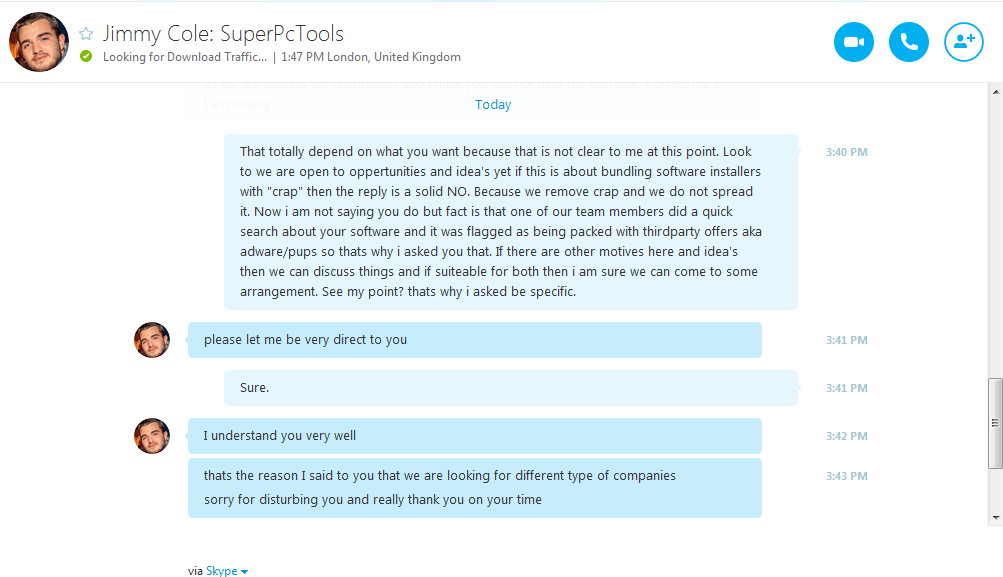The image size is (1003, 577).
Task: Click the scrollbar down arrow
Action: click(995, 517)
